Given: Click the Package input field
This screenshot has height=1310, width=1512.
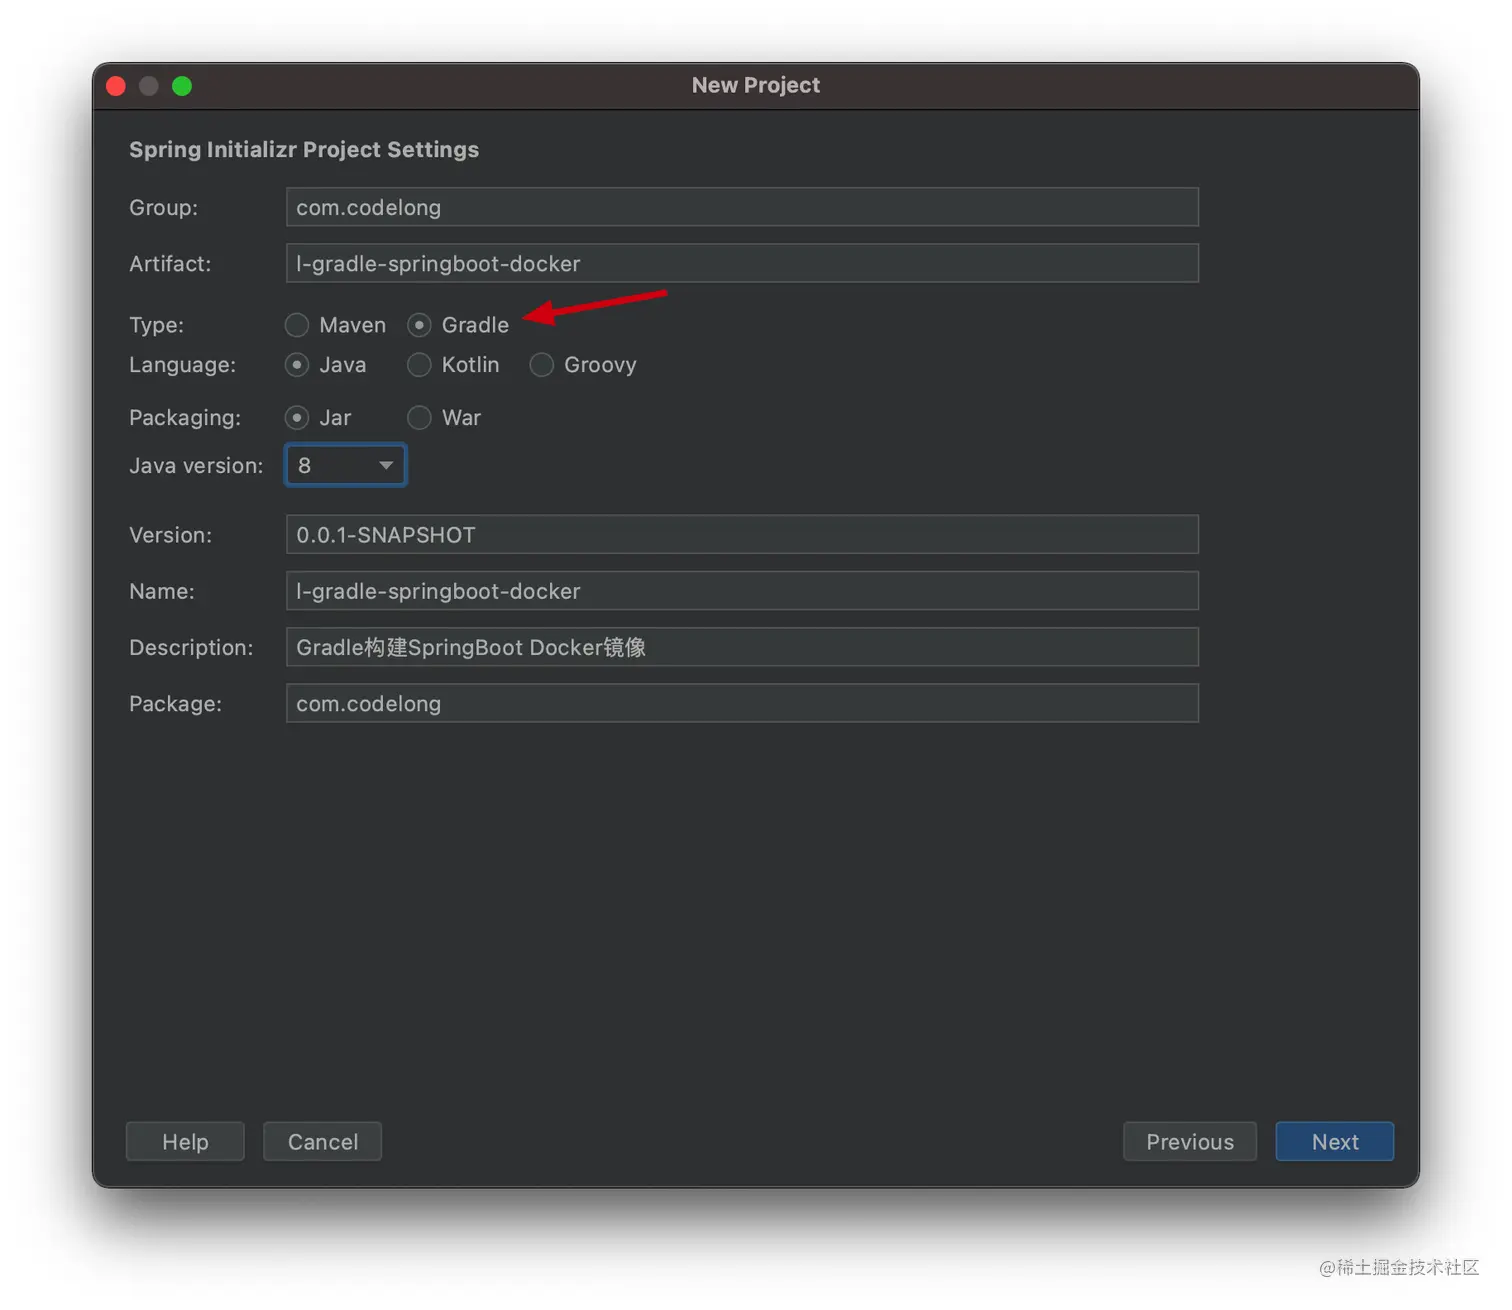Looking at the screenshot, I should pos(742,703).
